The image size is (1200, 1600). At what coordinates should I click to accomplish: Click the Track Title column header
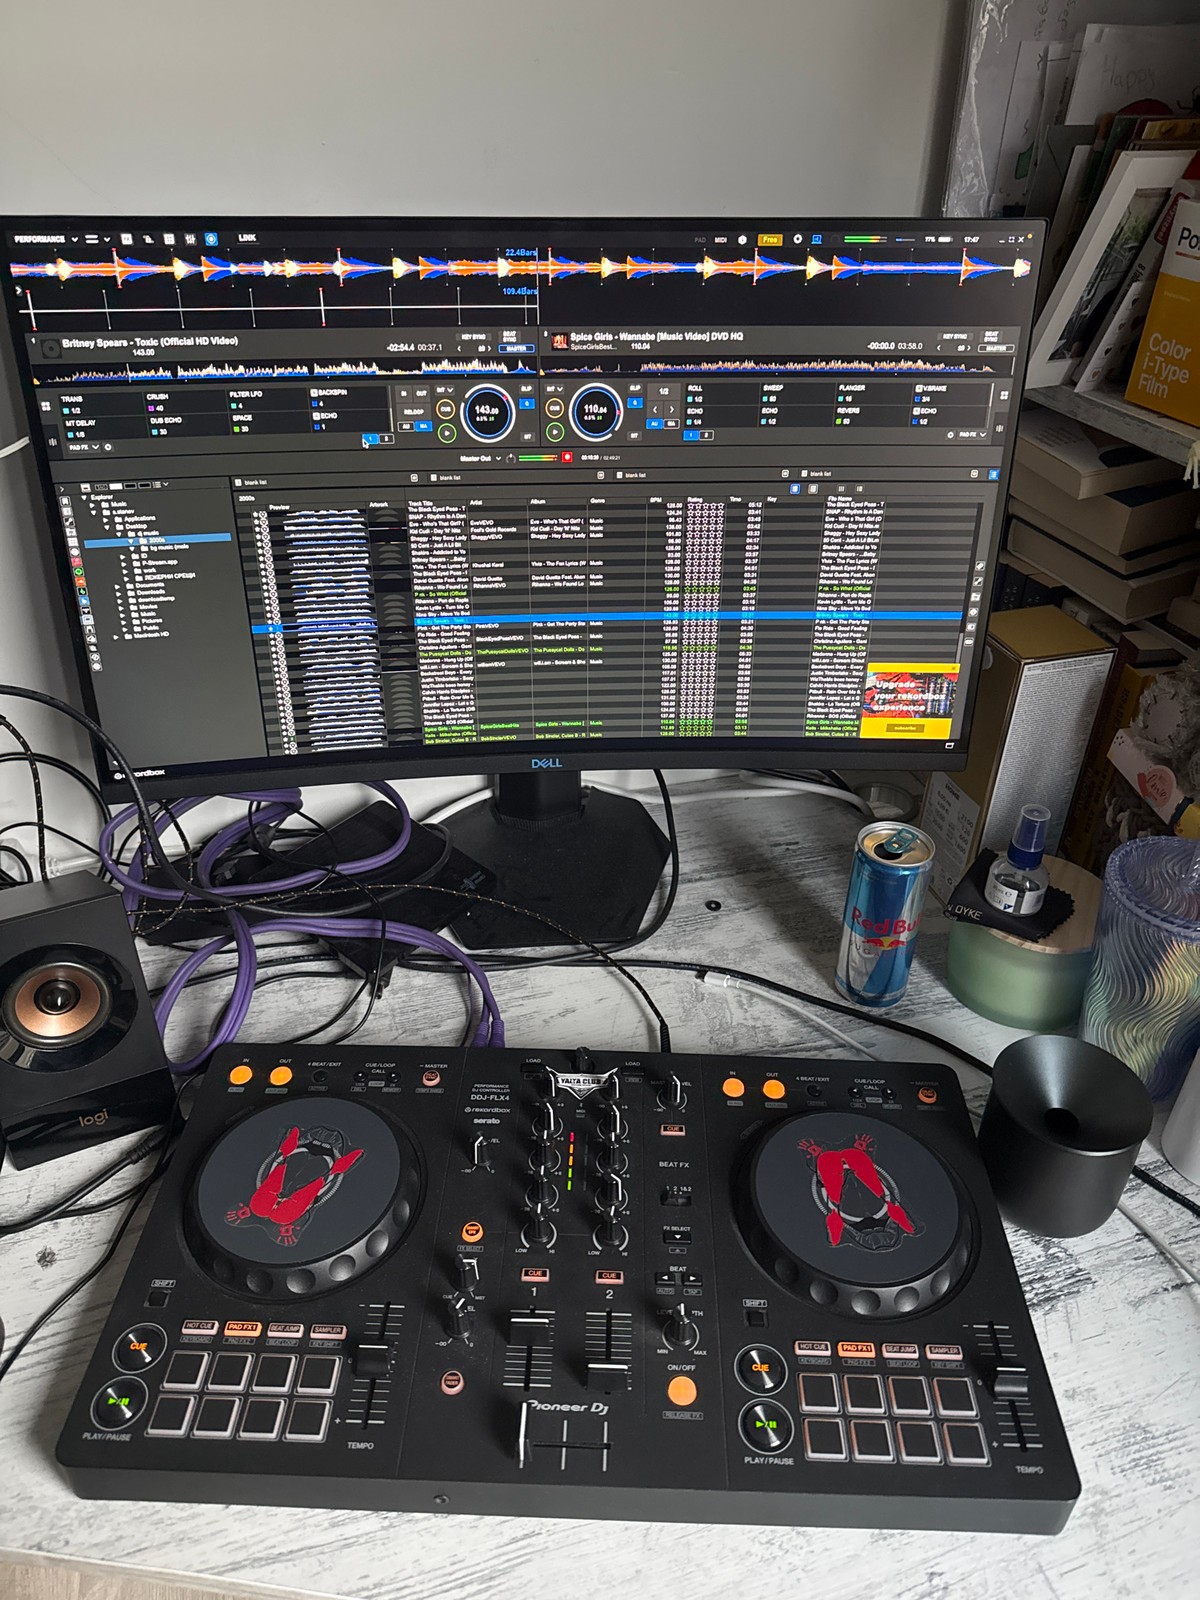[421, 504]
